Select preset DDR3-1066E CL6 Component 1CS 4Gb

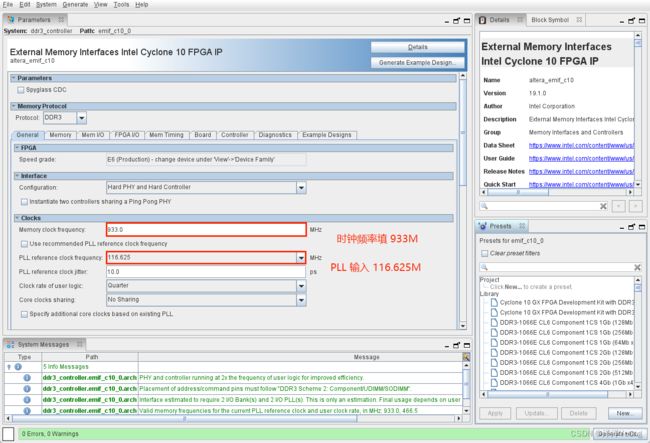(x=562, y=382)
